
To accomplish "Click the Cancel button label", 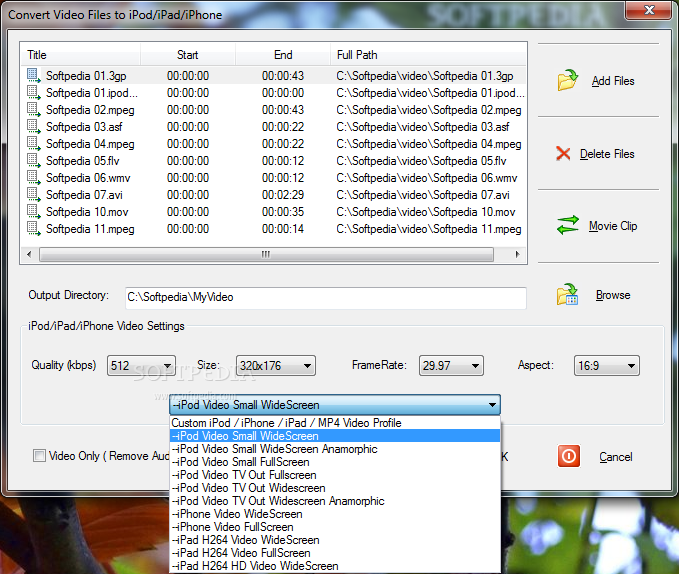I will pos(615,457).
